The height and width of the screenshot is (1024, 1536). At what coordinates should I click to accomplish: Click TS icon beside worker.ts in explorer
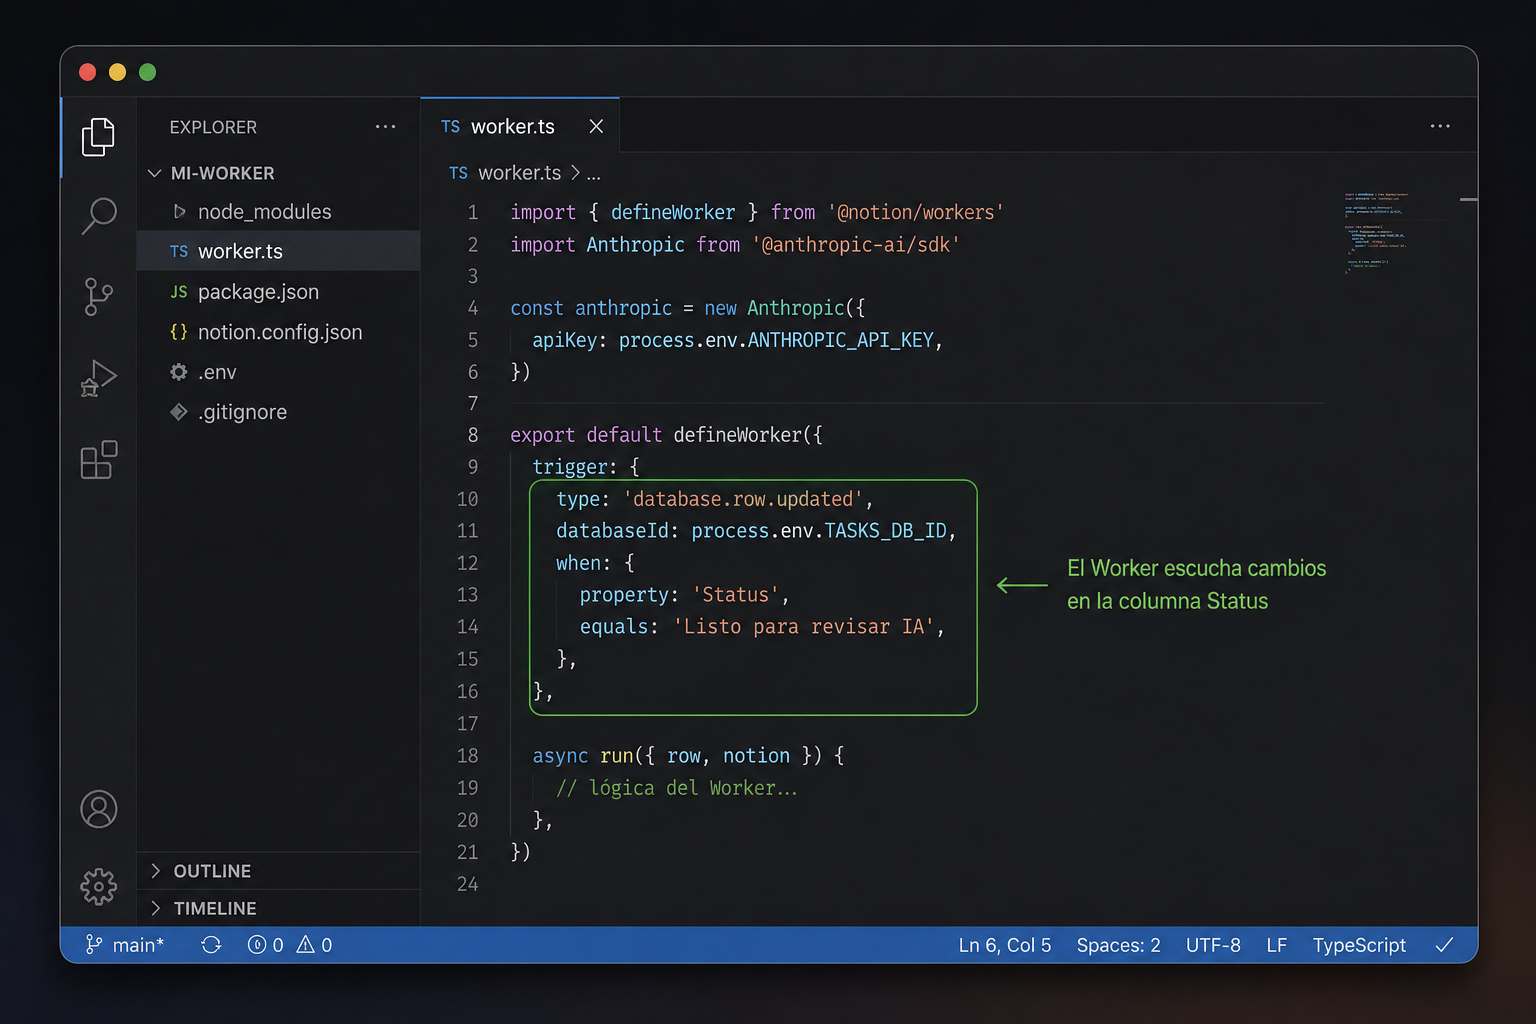pos(179,252)
